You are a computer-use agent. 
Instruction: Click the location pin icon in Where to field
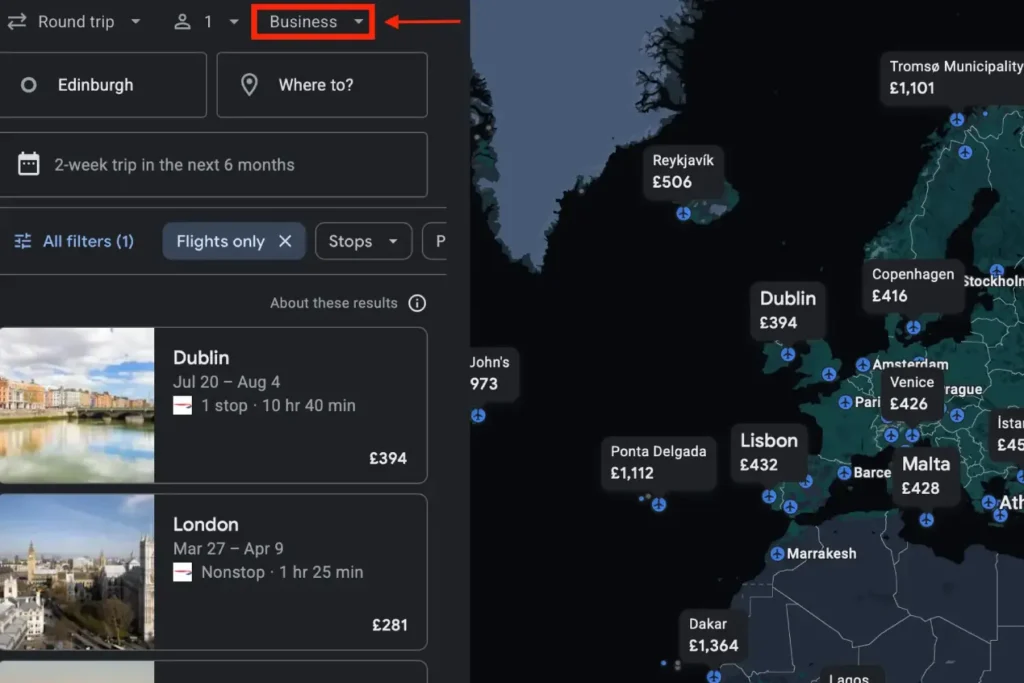249,85
